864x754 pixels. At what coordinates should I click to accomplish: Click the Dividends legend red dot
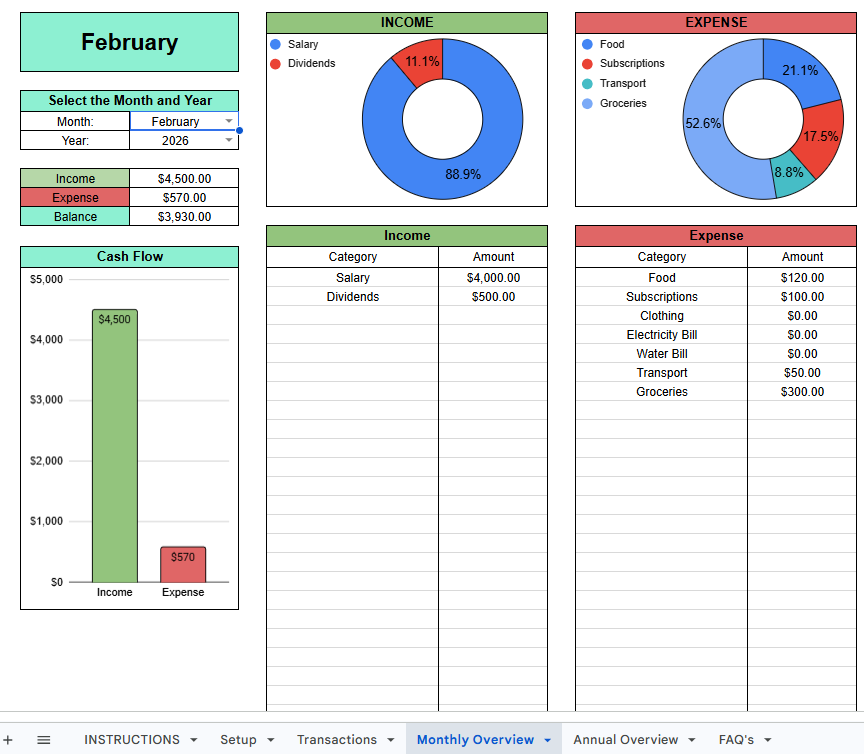[276, 63]
